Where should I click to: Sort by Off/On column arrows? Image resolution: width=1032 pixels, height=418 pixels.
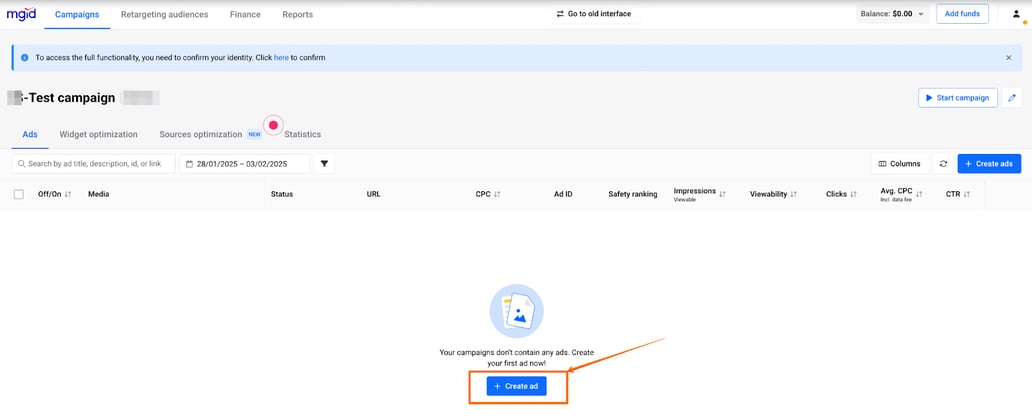pos(68,194)
